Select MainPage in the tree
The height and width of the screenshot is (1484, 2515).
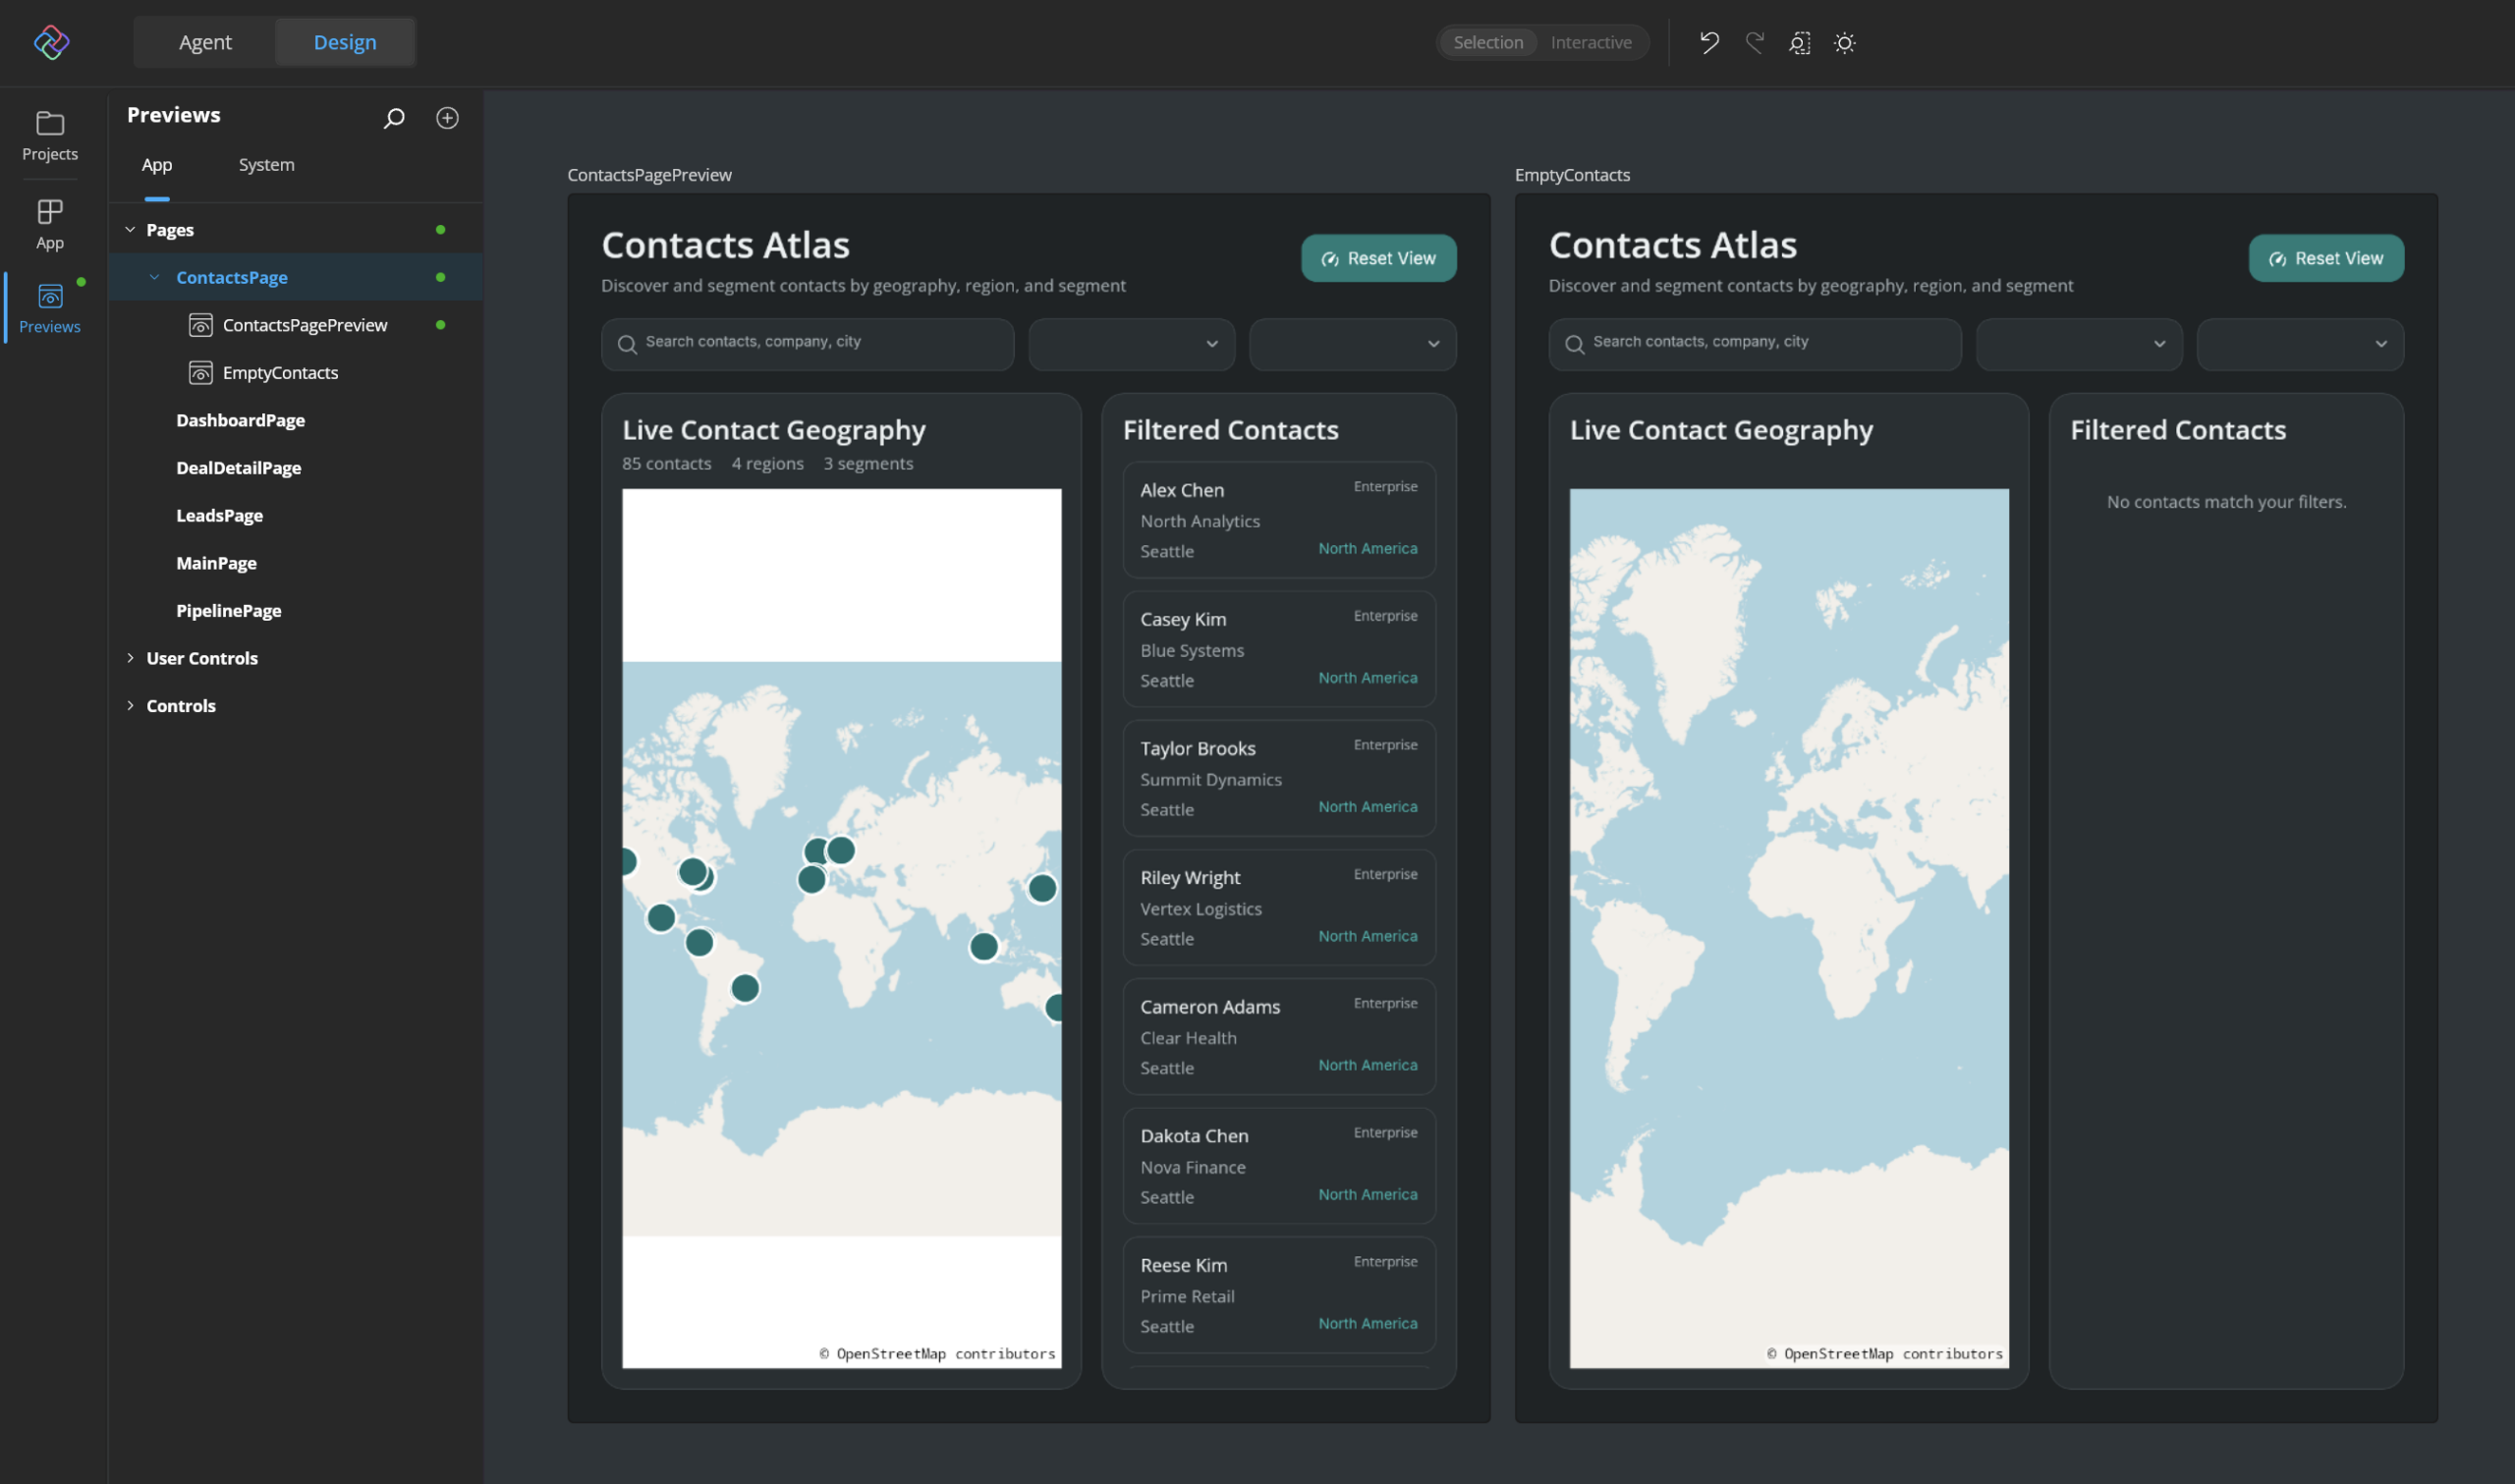click(x=217, y=563)
